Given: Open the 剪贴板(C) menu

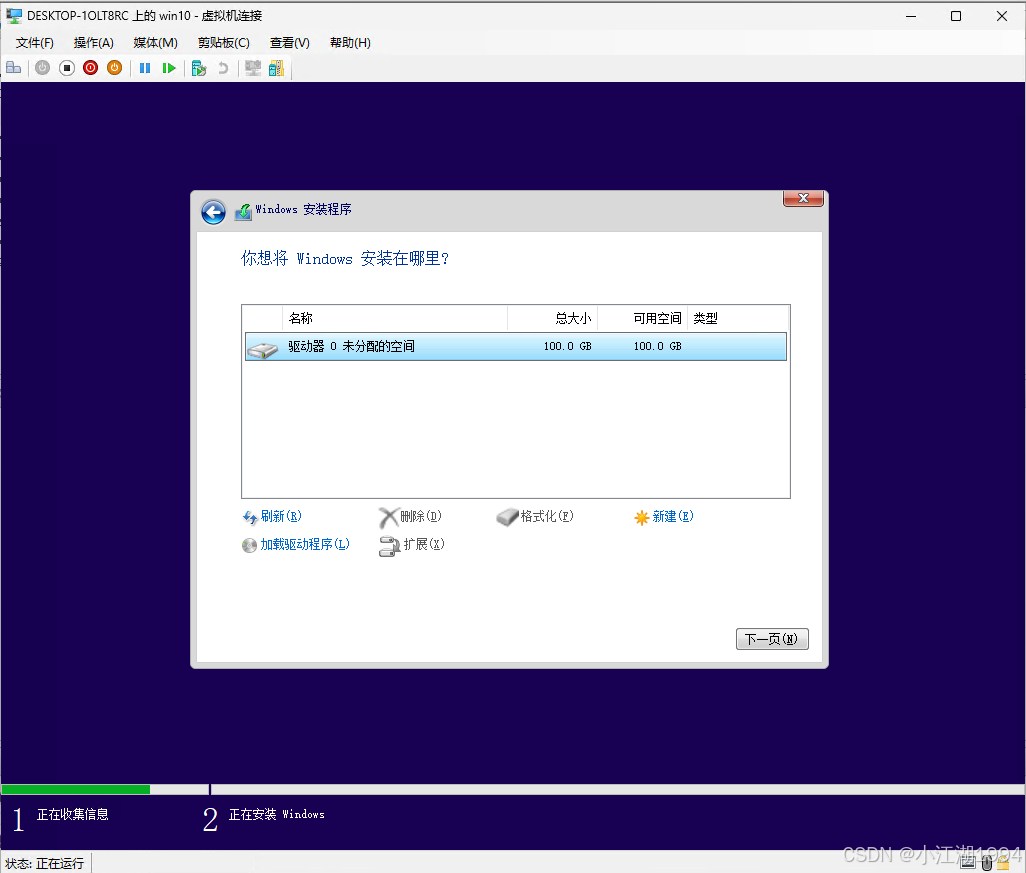Looking at the screenshot, I should tap(224, 43).
